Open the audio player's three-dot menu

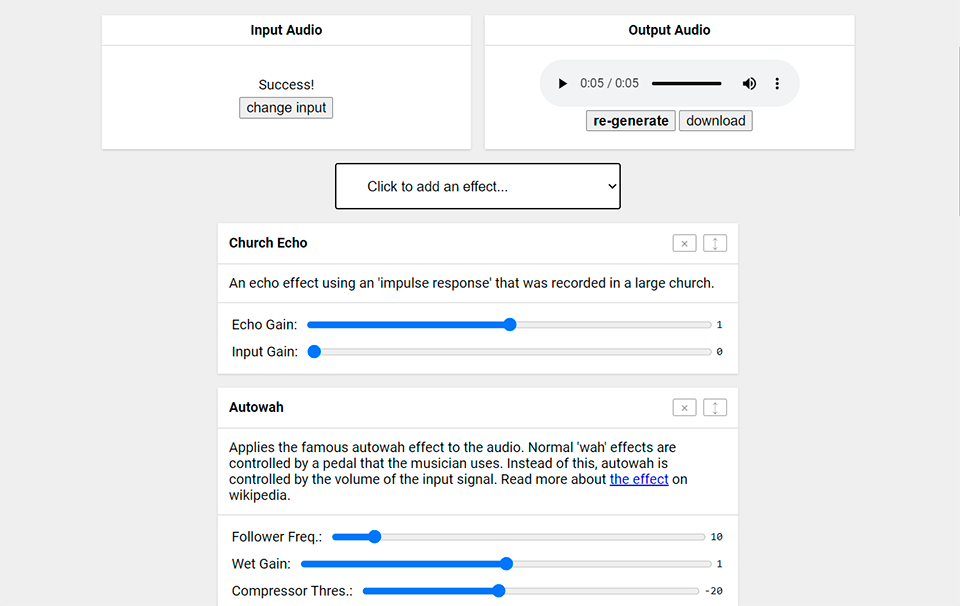777,84
